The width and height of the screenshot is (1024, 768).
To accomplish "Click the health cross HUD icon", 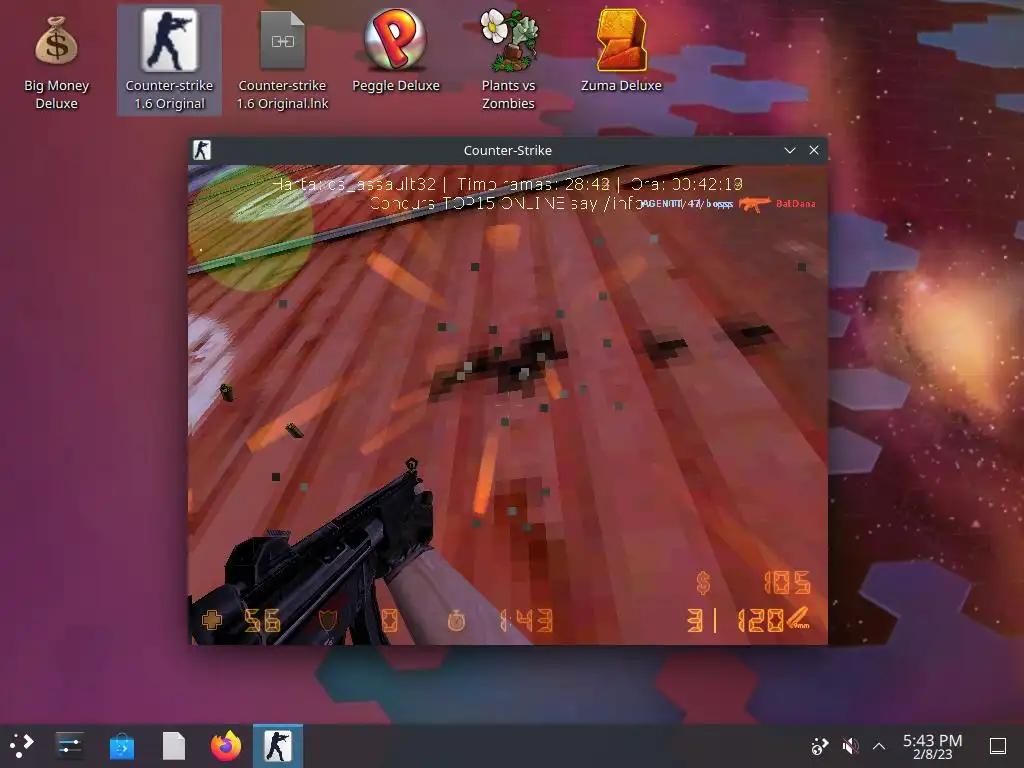I will [212, 620].
